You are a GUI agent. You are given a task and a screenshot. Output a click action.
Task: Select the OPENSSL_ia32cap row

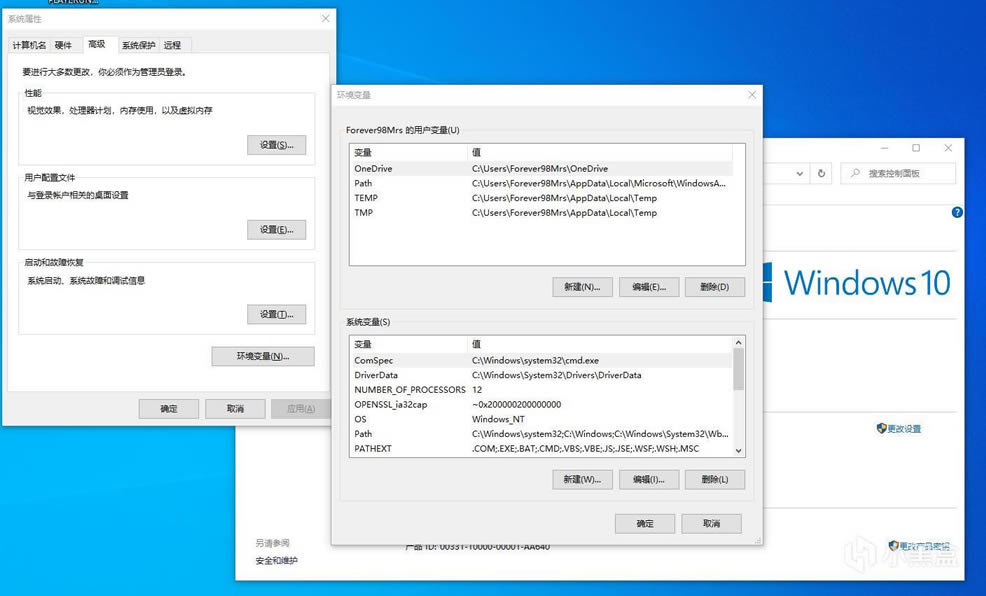coord(541,404)
